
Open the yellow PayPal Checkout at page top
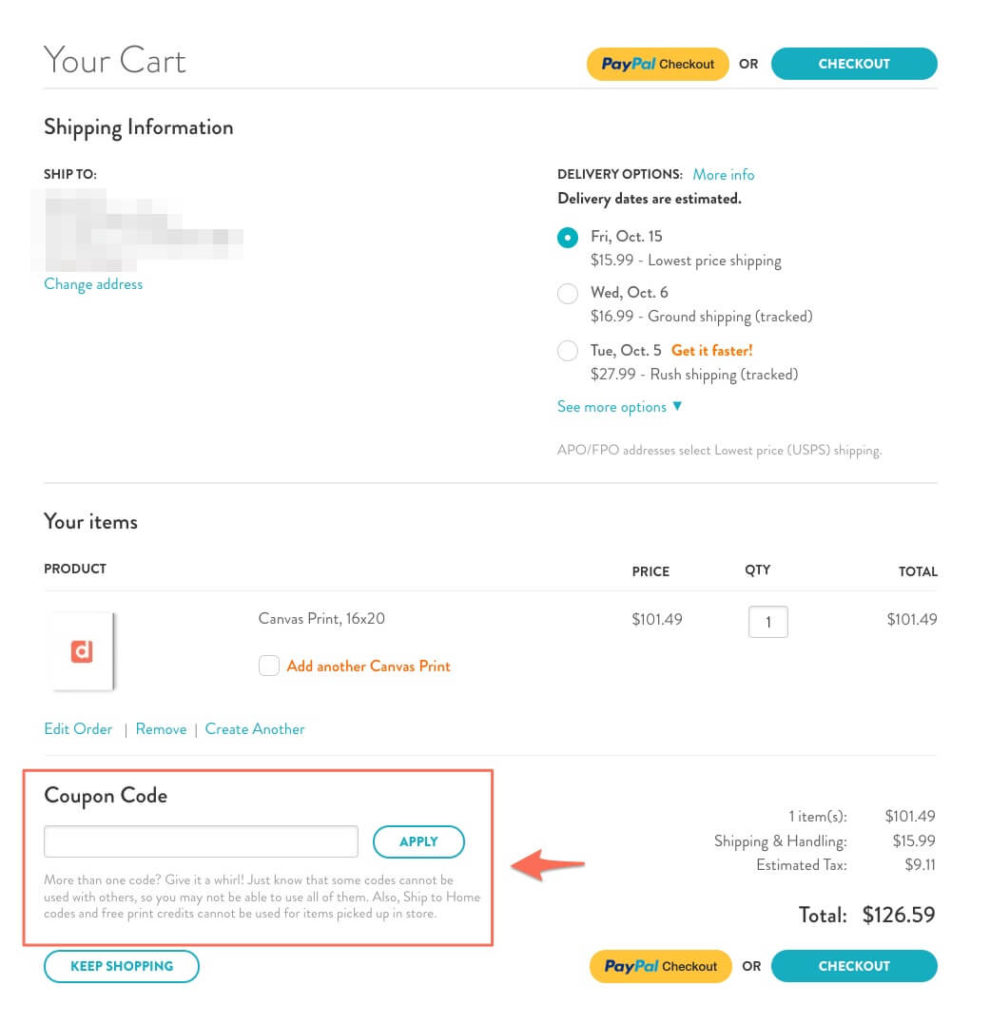[657, 63]
